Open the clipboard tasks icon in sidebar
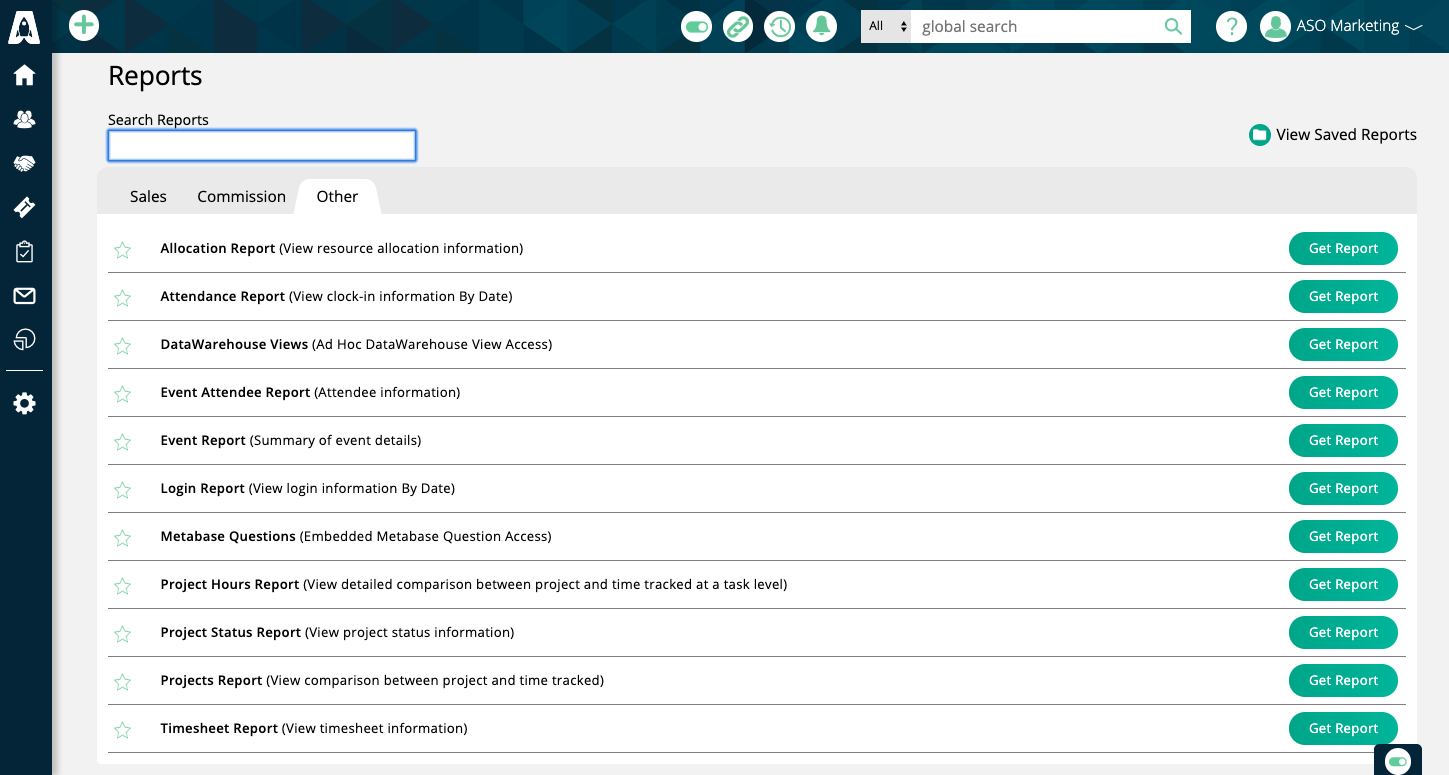The width and height of the screenshot is (1449, 775). click(24, 252)
